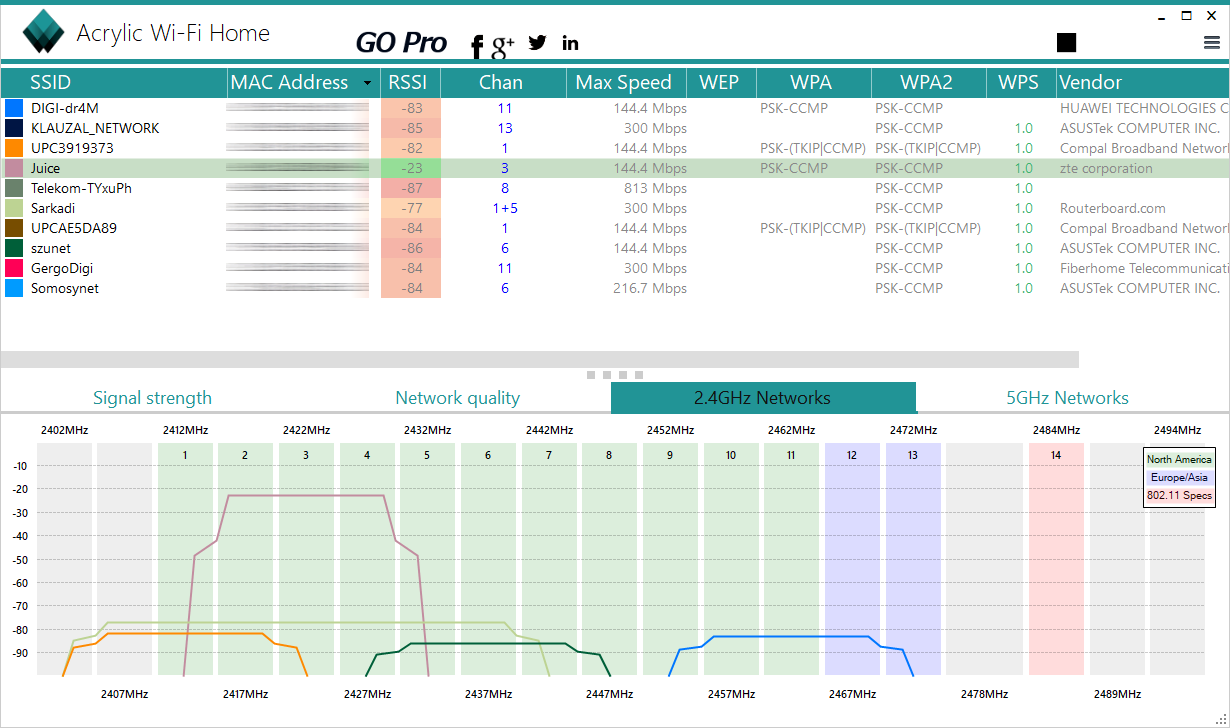This screenshot has height=728, width=1230.
Task: Select the Telekom-TYxuPh network name
Action: coord(81,188)
